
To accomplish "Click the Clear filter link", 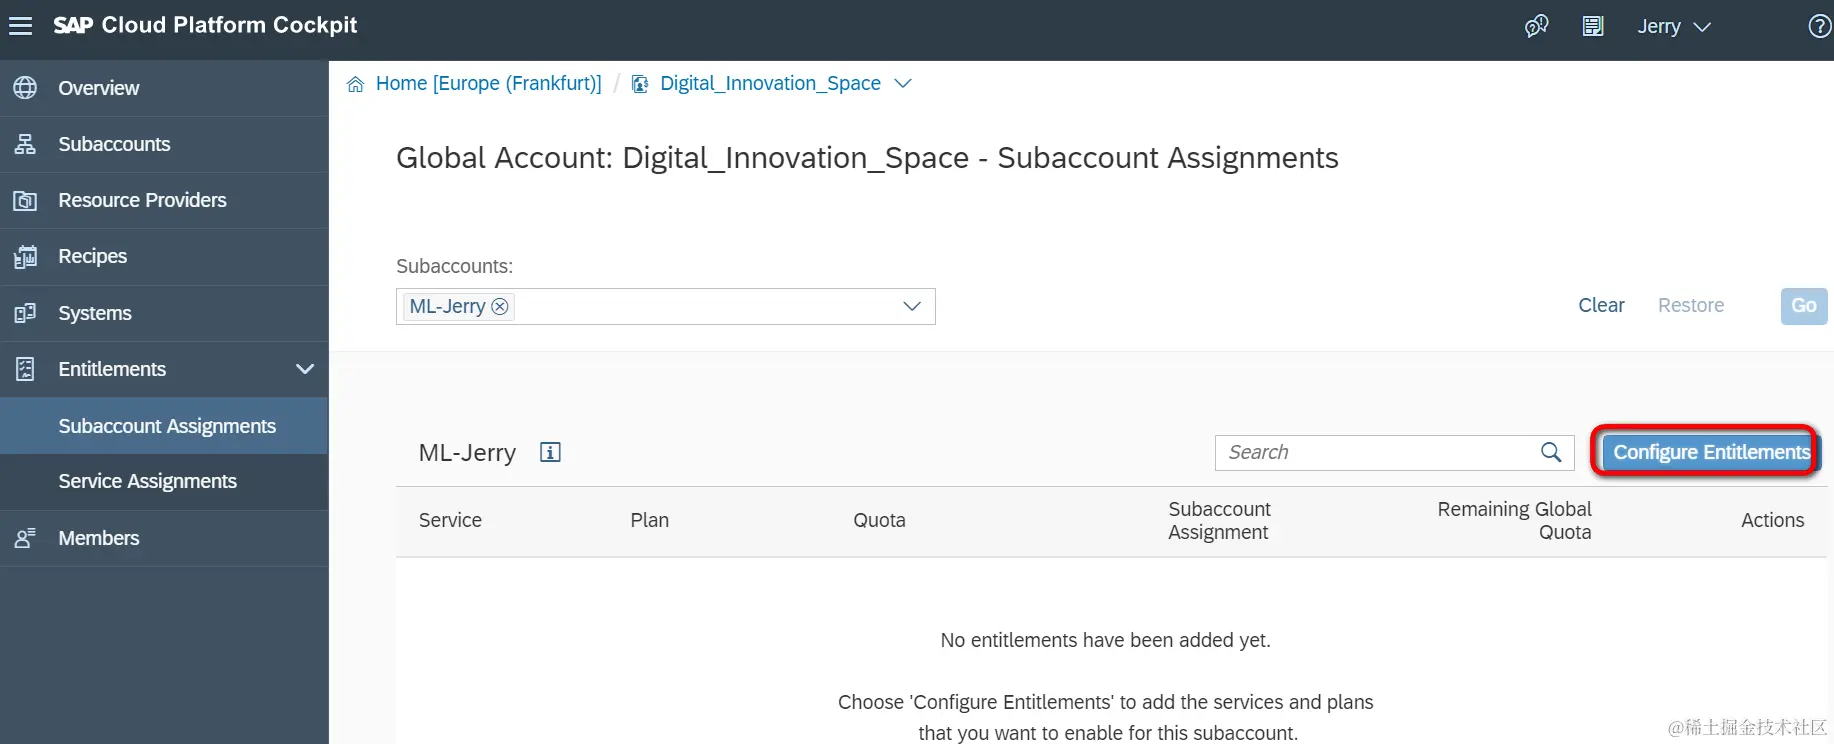I will 1601,305.
